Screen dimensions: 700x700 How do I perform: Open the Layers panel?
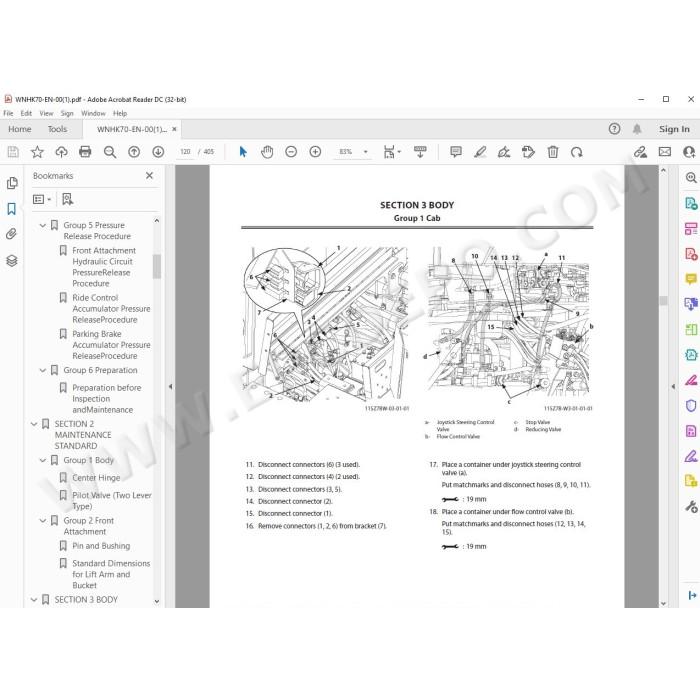12,261
